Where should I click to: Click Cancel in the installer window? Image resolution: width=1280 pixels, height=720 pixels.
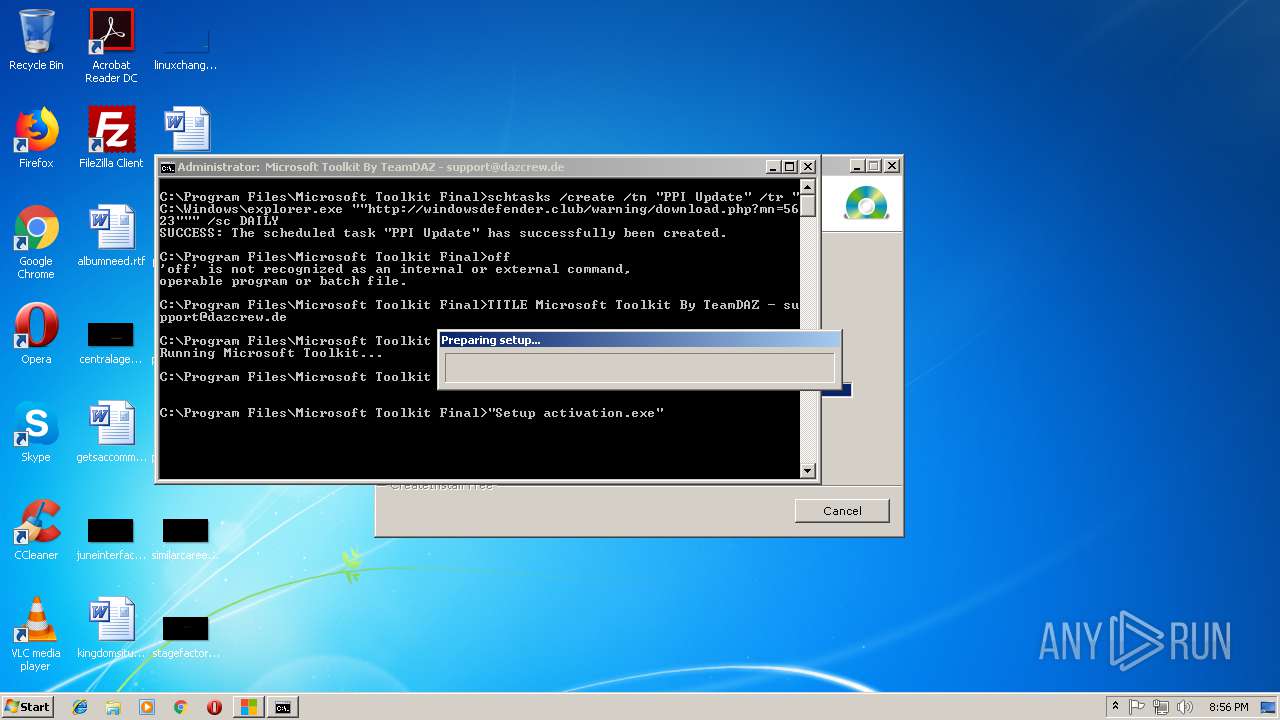tap(842, 511)
